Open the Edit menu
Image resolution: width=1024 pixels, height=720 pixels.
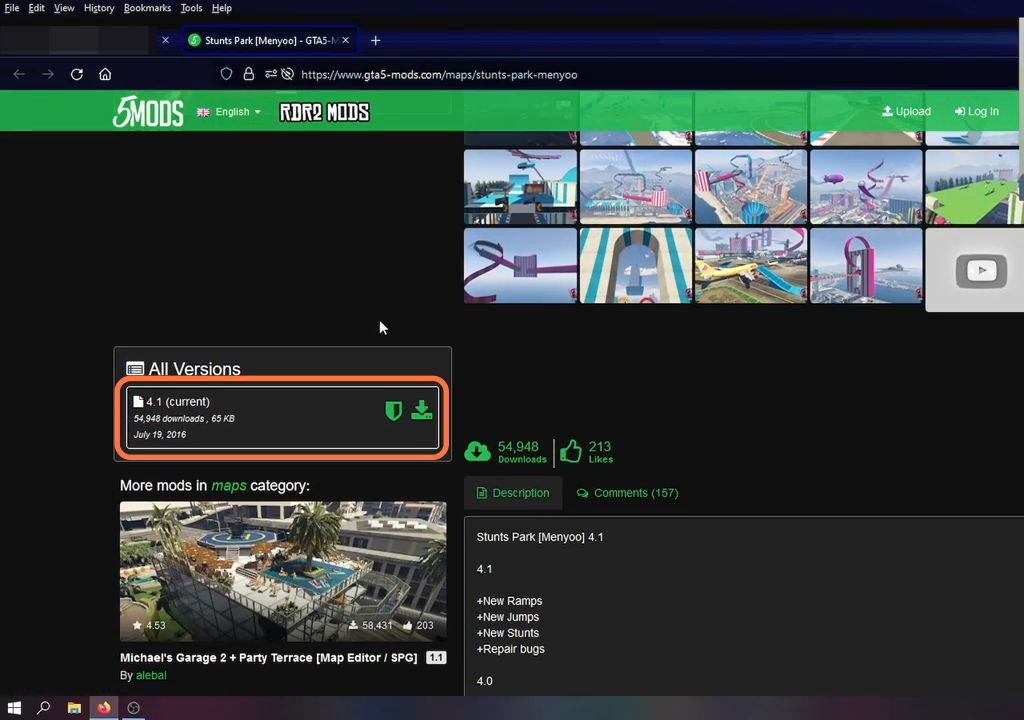point(37,8)
